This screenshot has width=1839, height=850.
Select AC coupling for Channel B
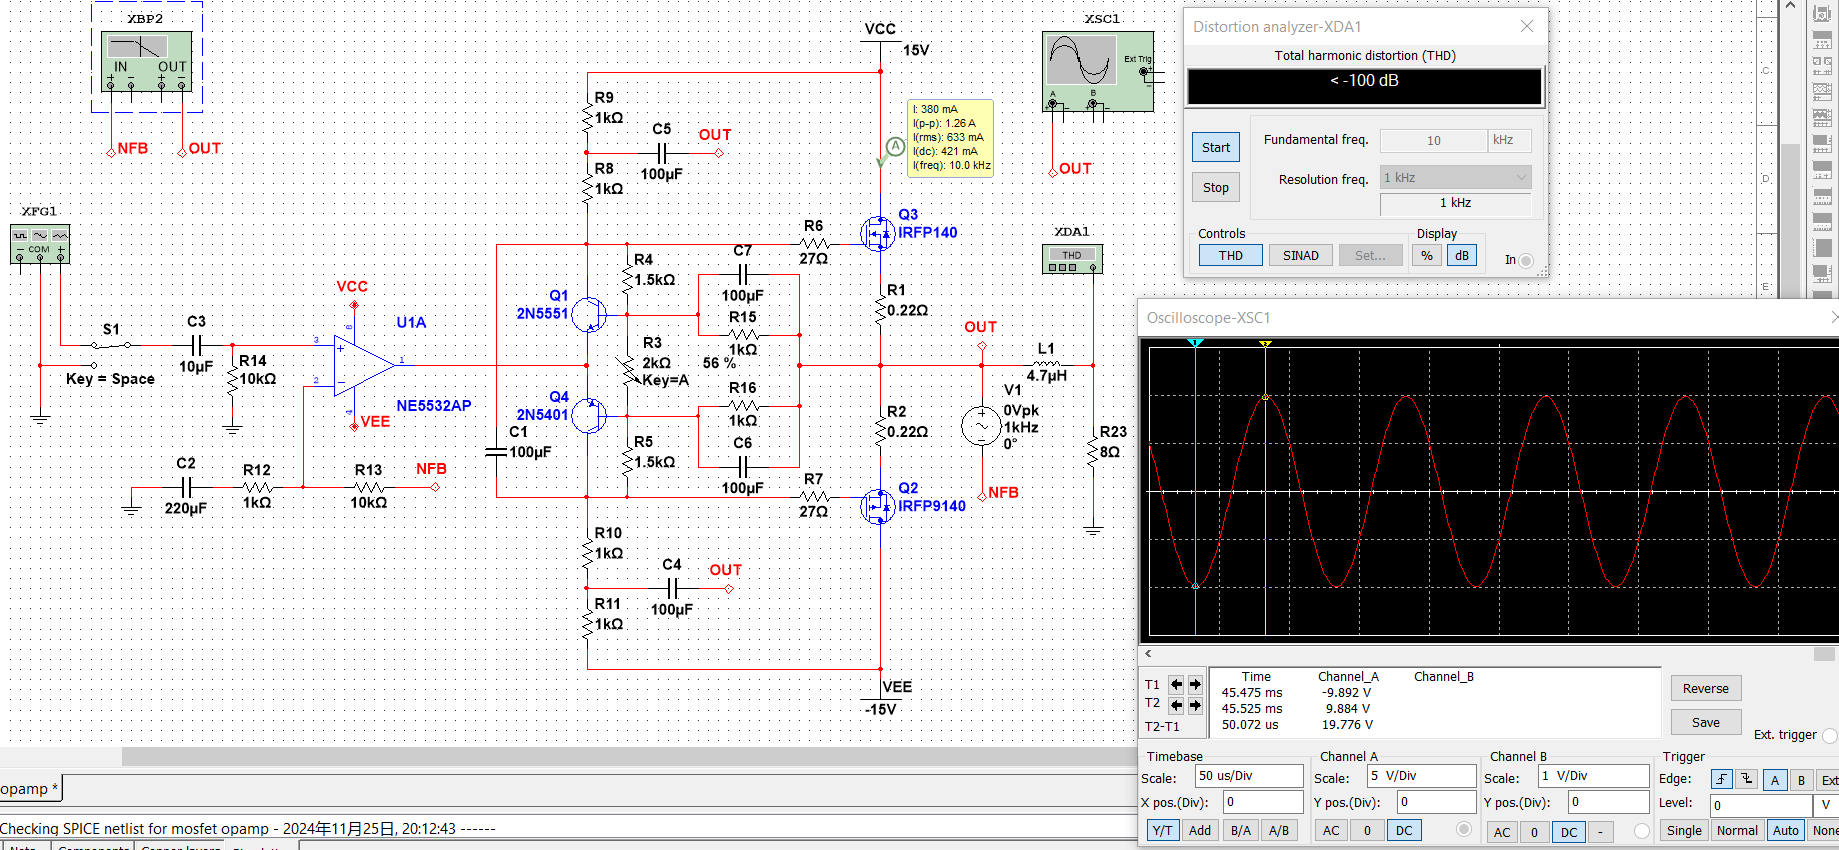coord(1502,832)
